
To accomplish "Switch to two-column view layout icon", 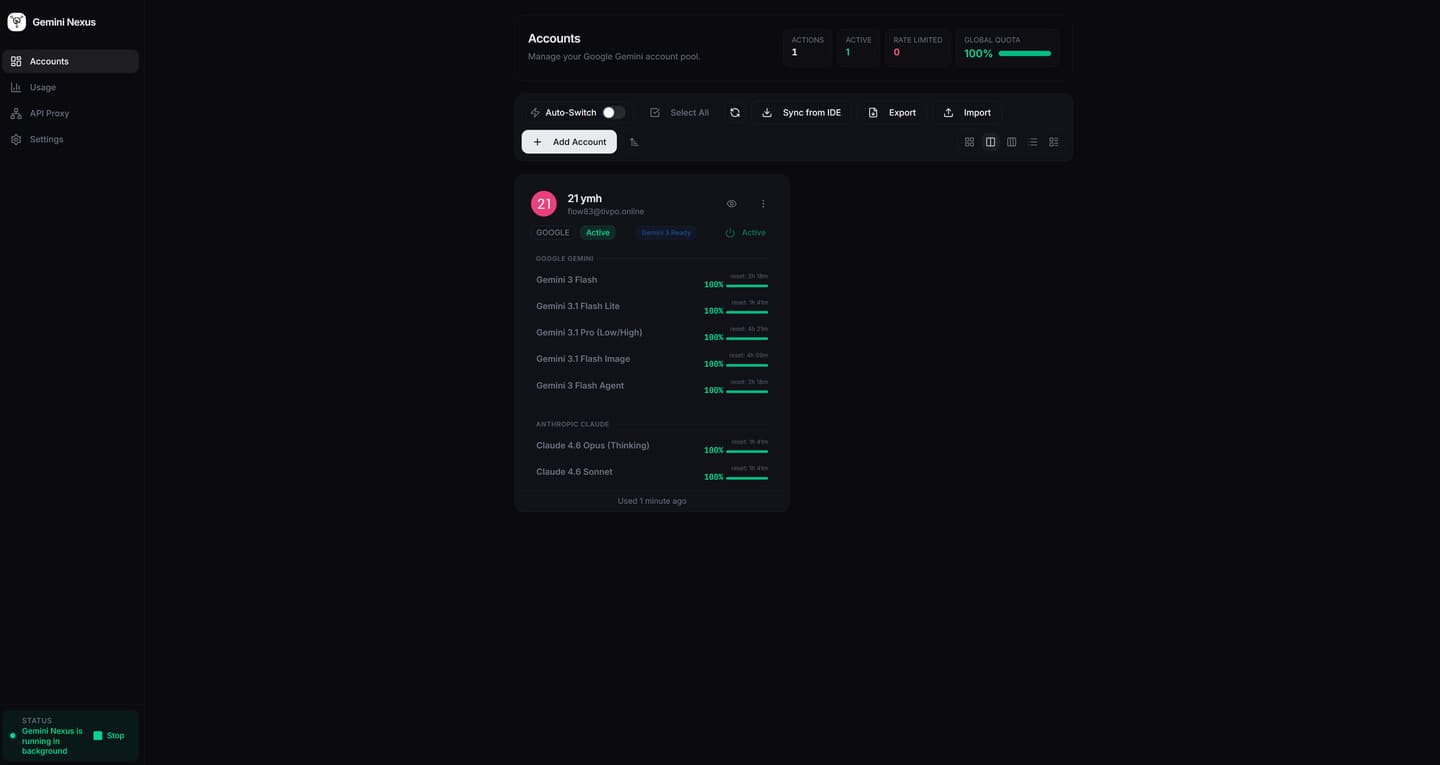I will click(990, 142).
